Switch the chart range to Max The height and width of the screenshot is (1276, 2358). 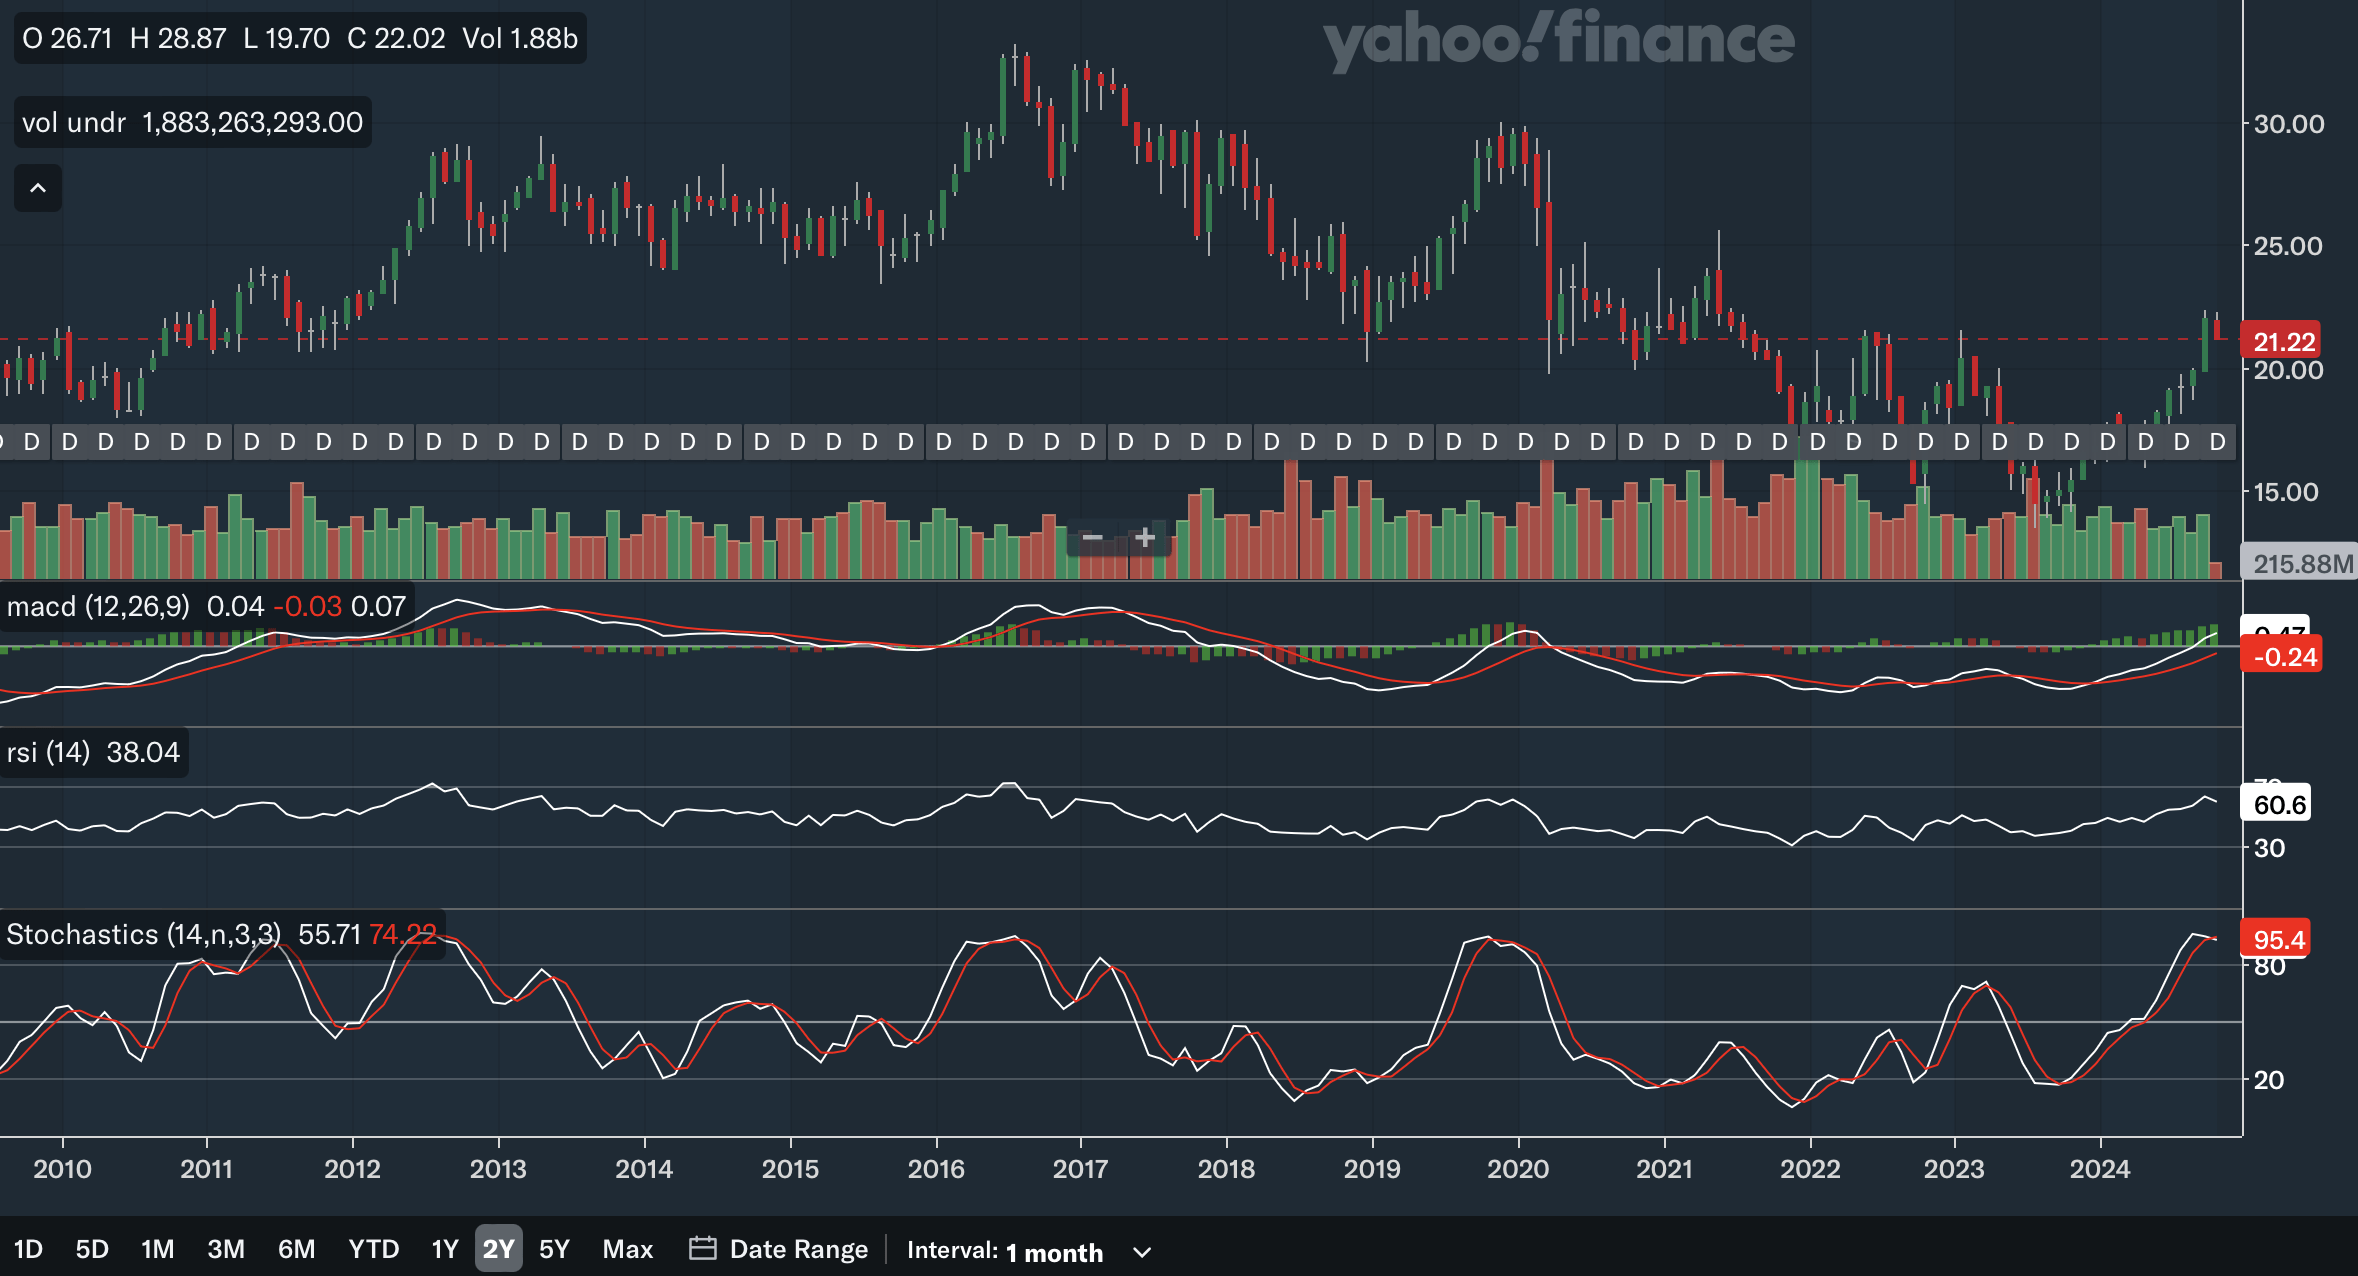click(x=627, y=1249)
